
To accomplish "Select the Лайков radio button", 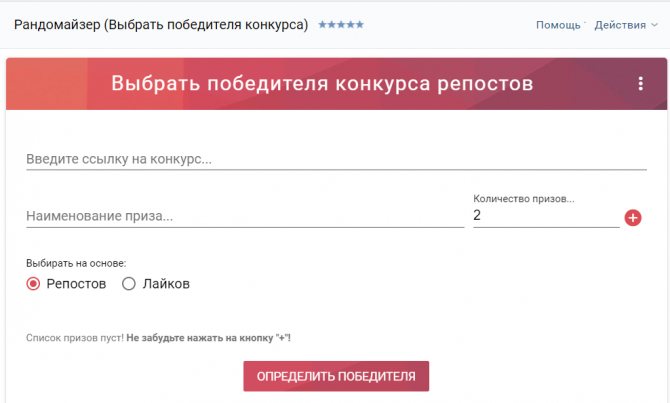I will tap(129, 284).
